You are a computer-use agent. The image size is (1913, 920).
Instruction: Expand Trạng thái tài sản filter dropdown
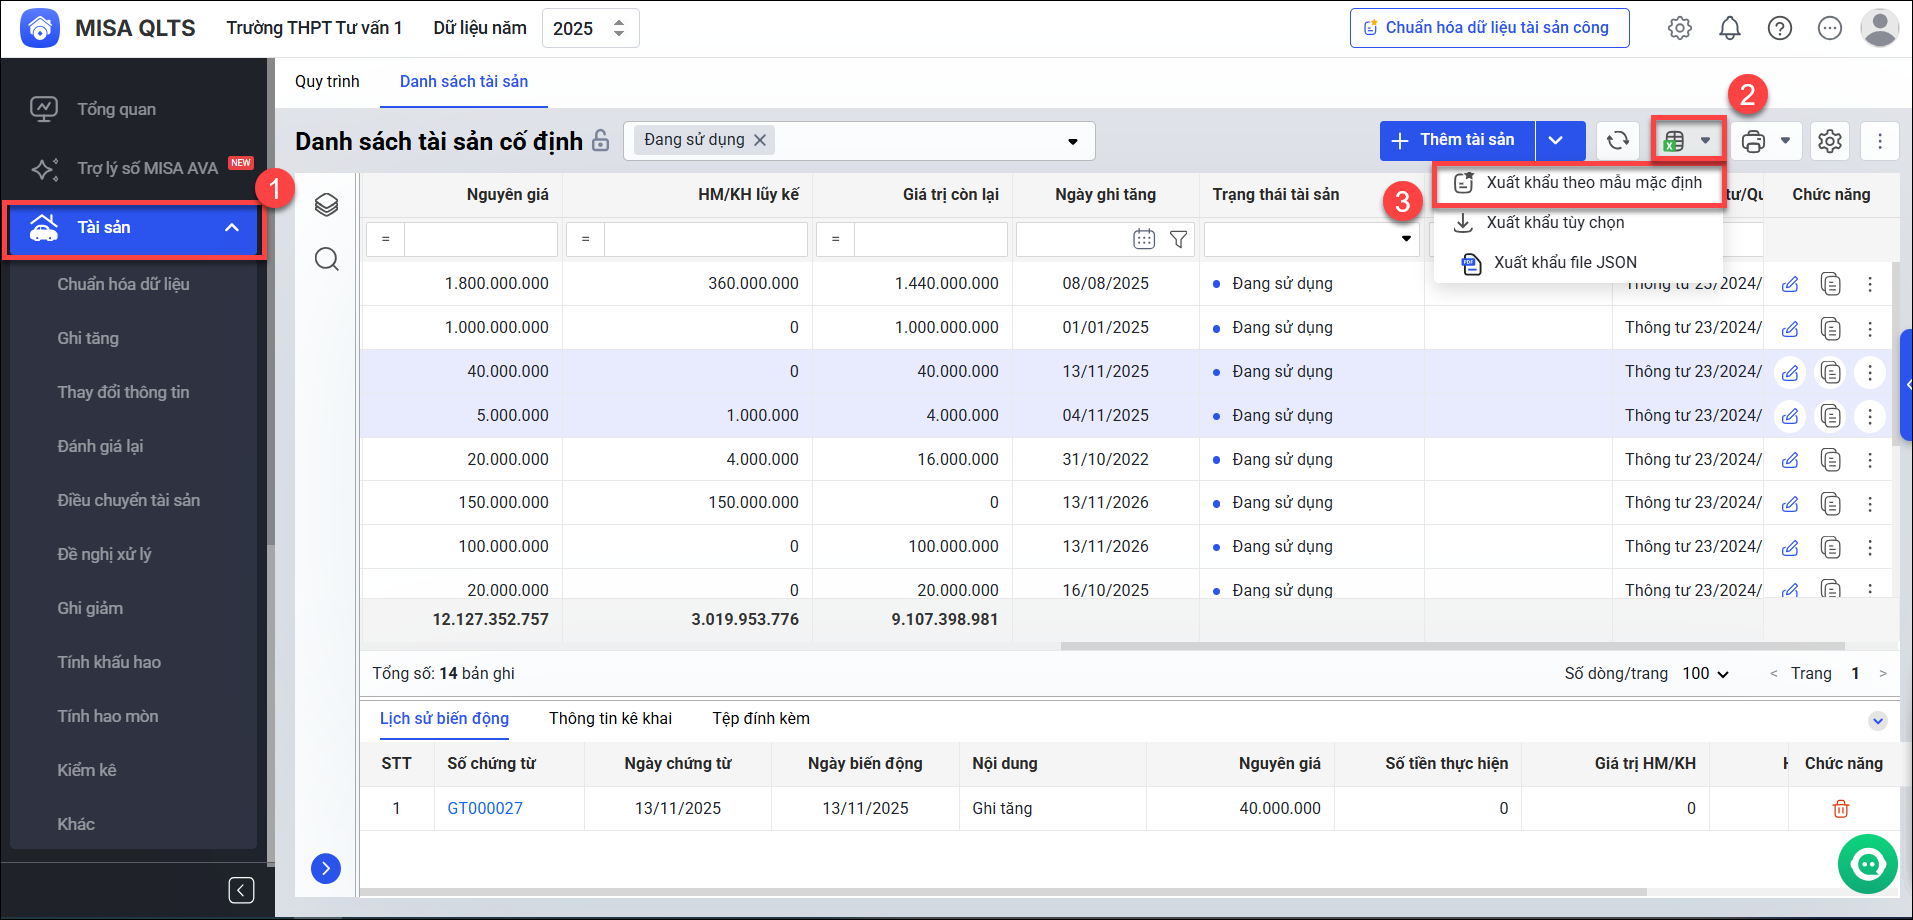tap(1405, 239)
